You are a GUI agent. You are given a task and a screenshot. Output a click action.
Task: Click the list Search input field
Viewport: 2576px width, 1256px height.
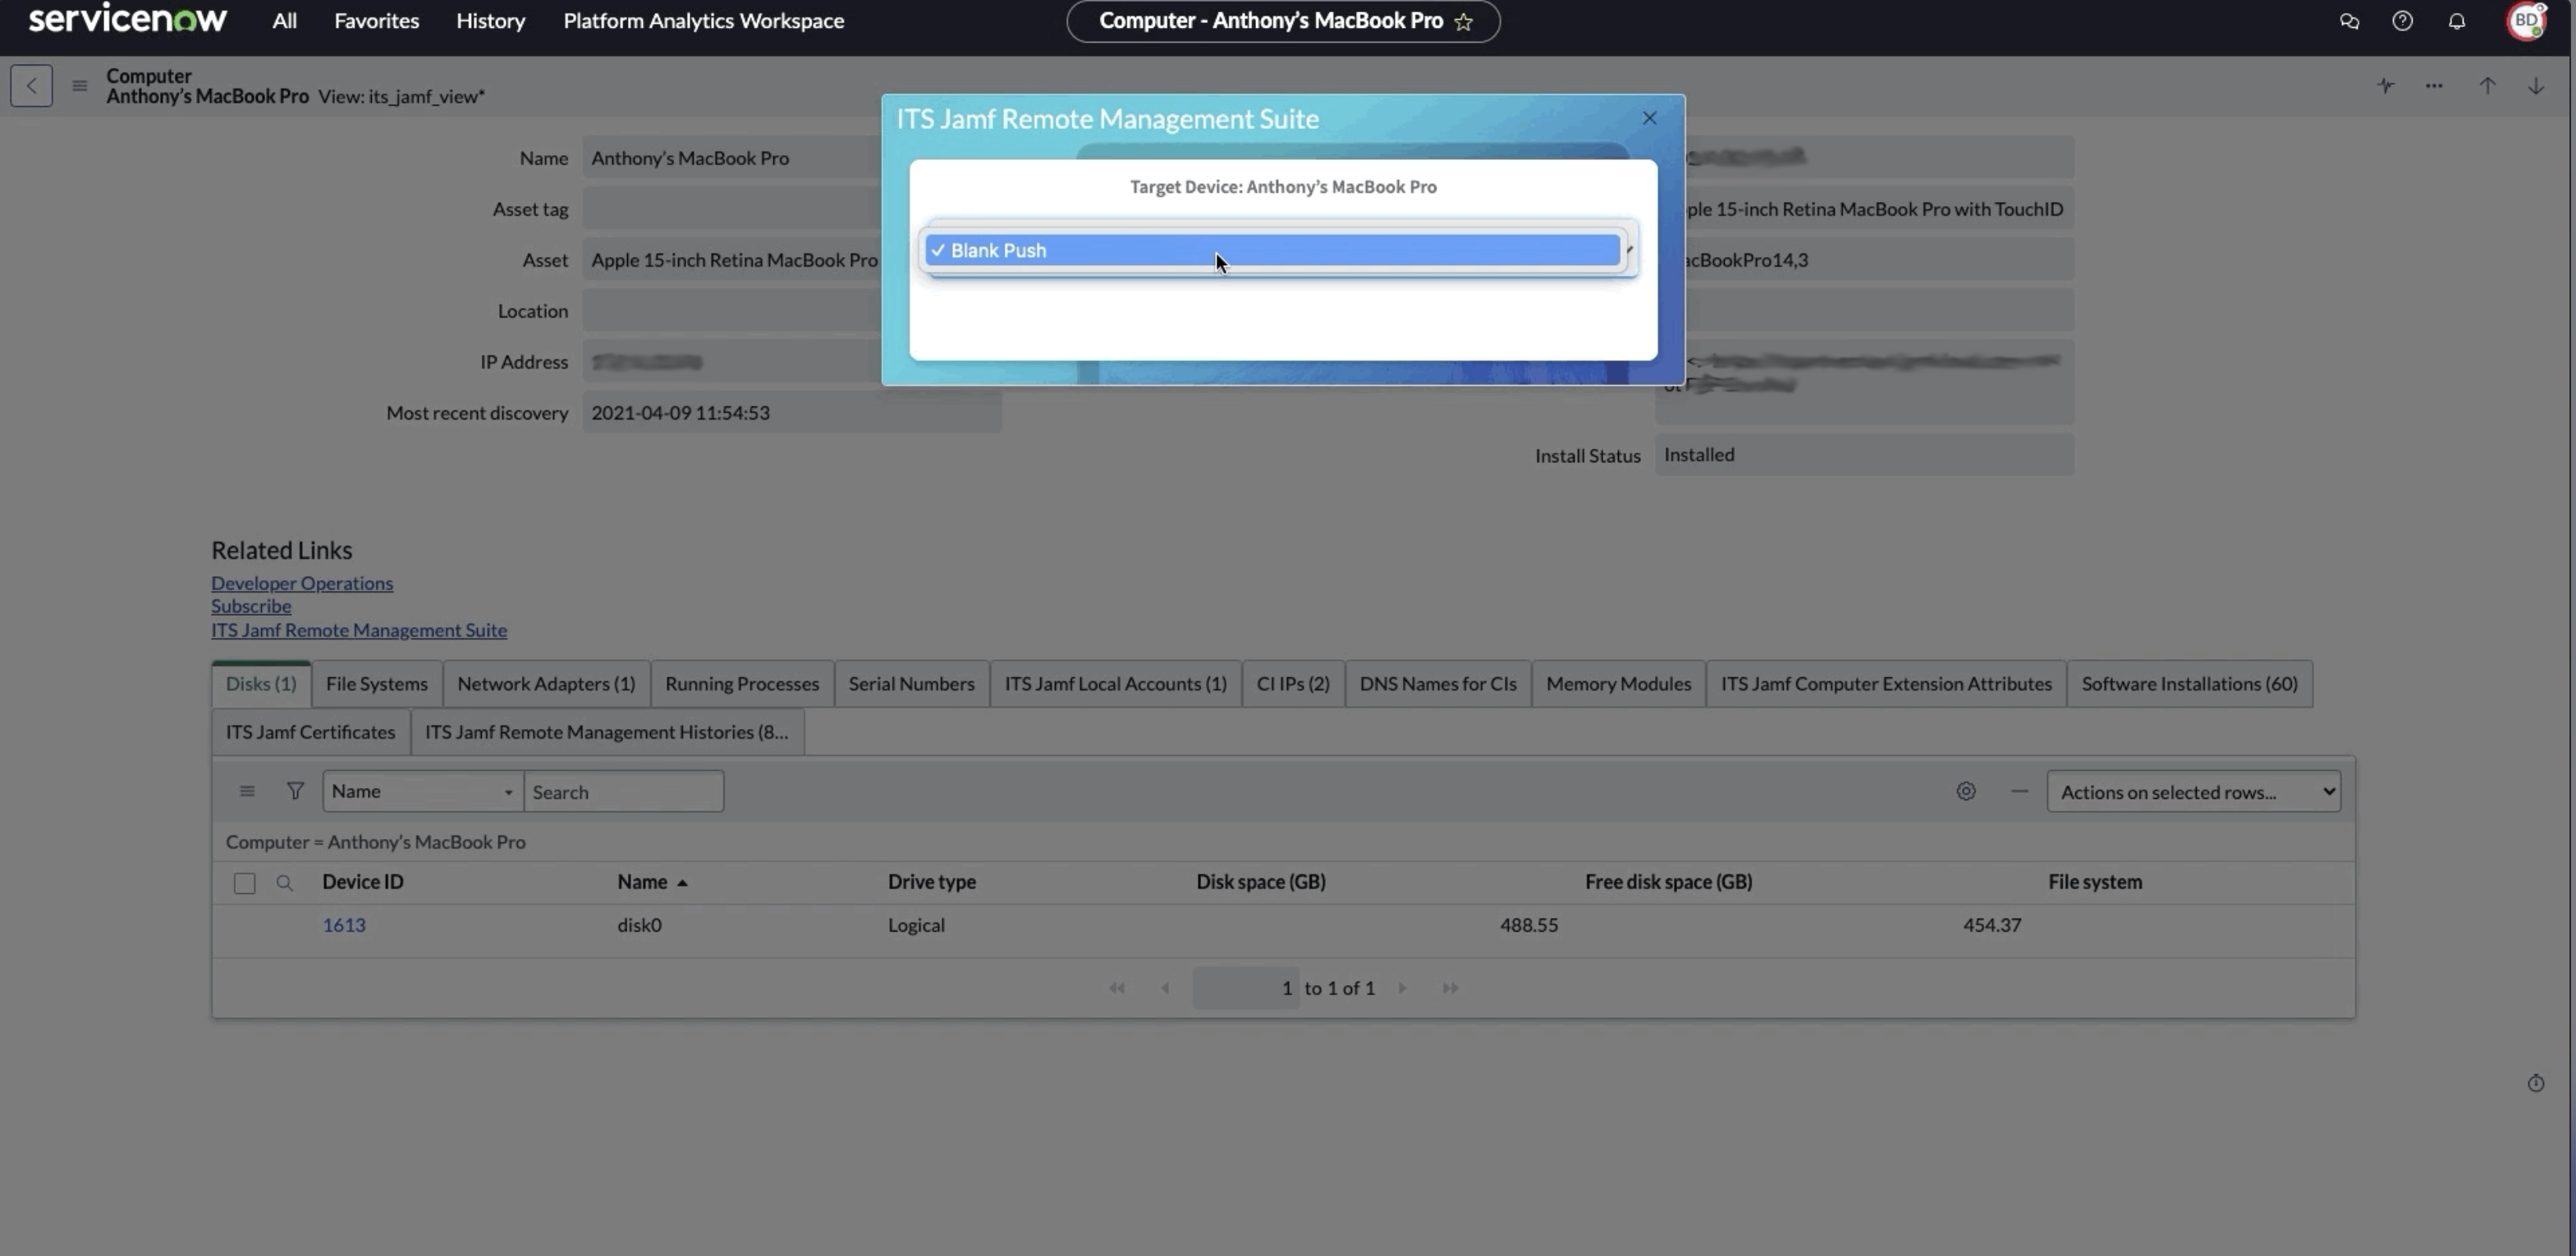(624, 791)
